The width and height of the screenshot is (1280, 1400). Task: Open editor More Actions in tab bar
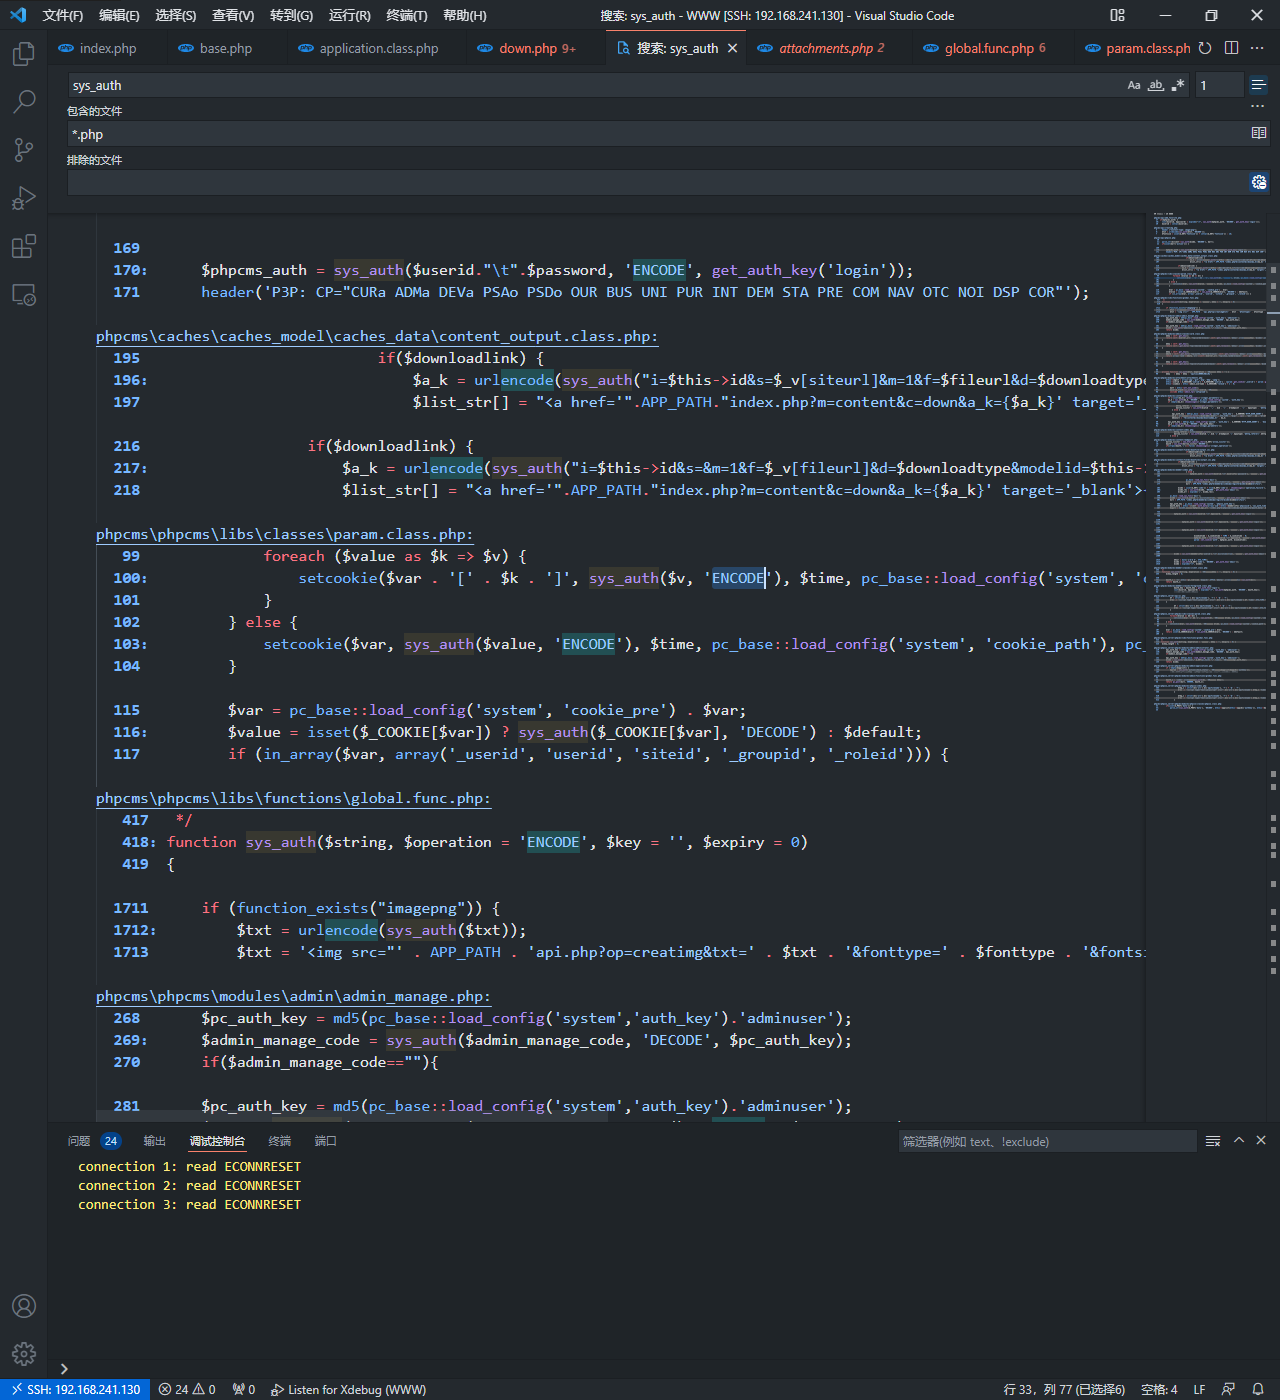[x=1258, y=48]
